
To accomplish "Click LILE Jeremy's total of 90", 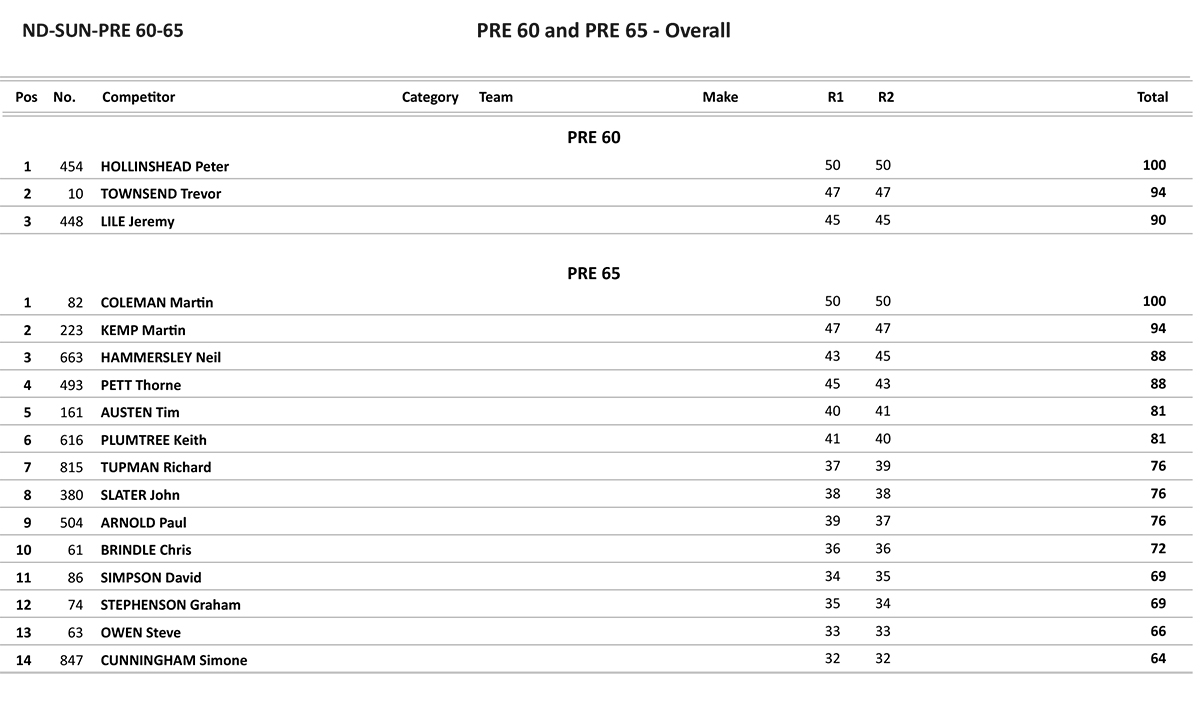I will click(x=1158, y=221).
